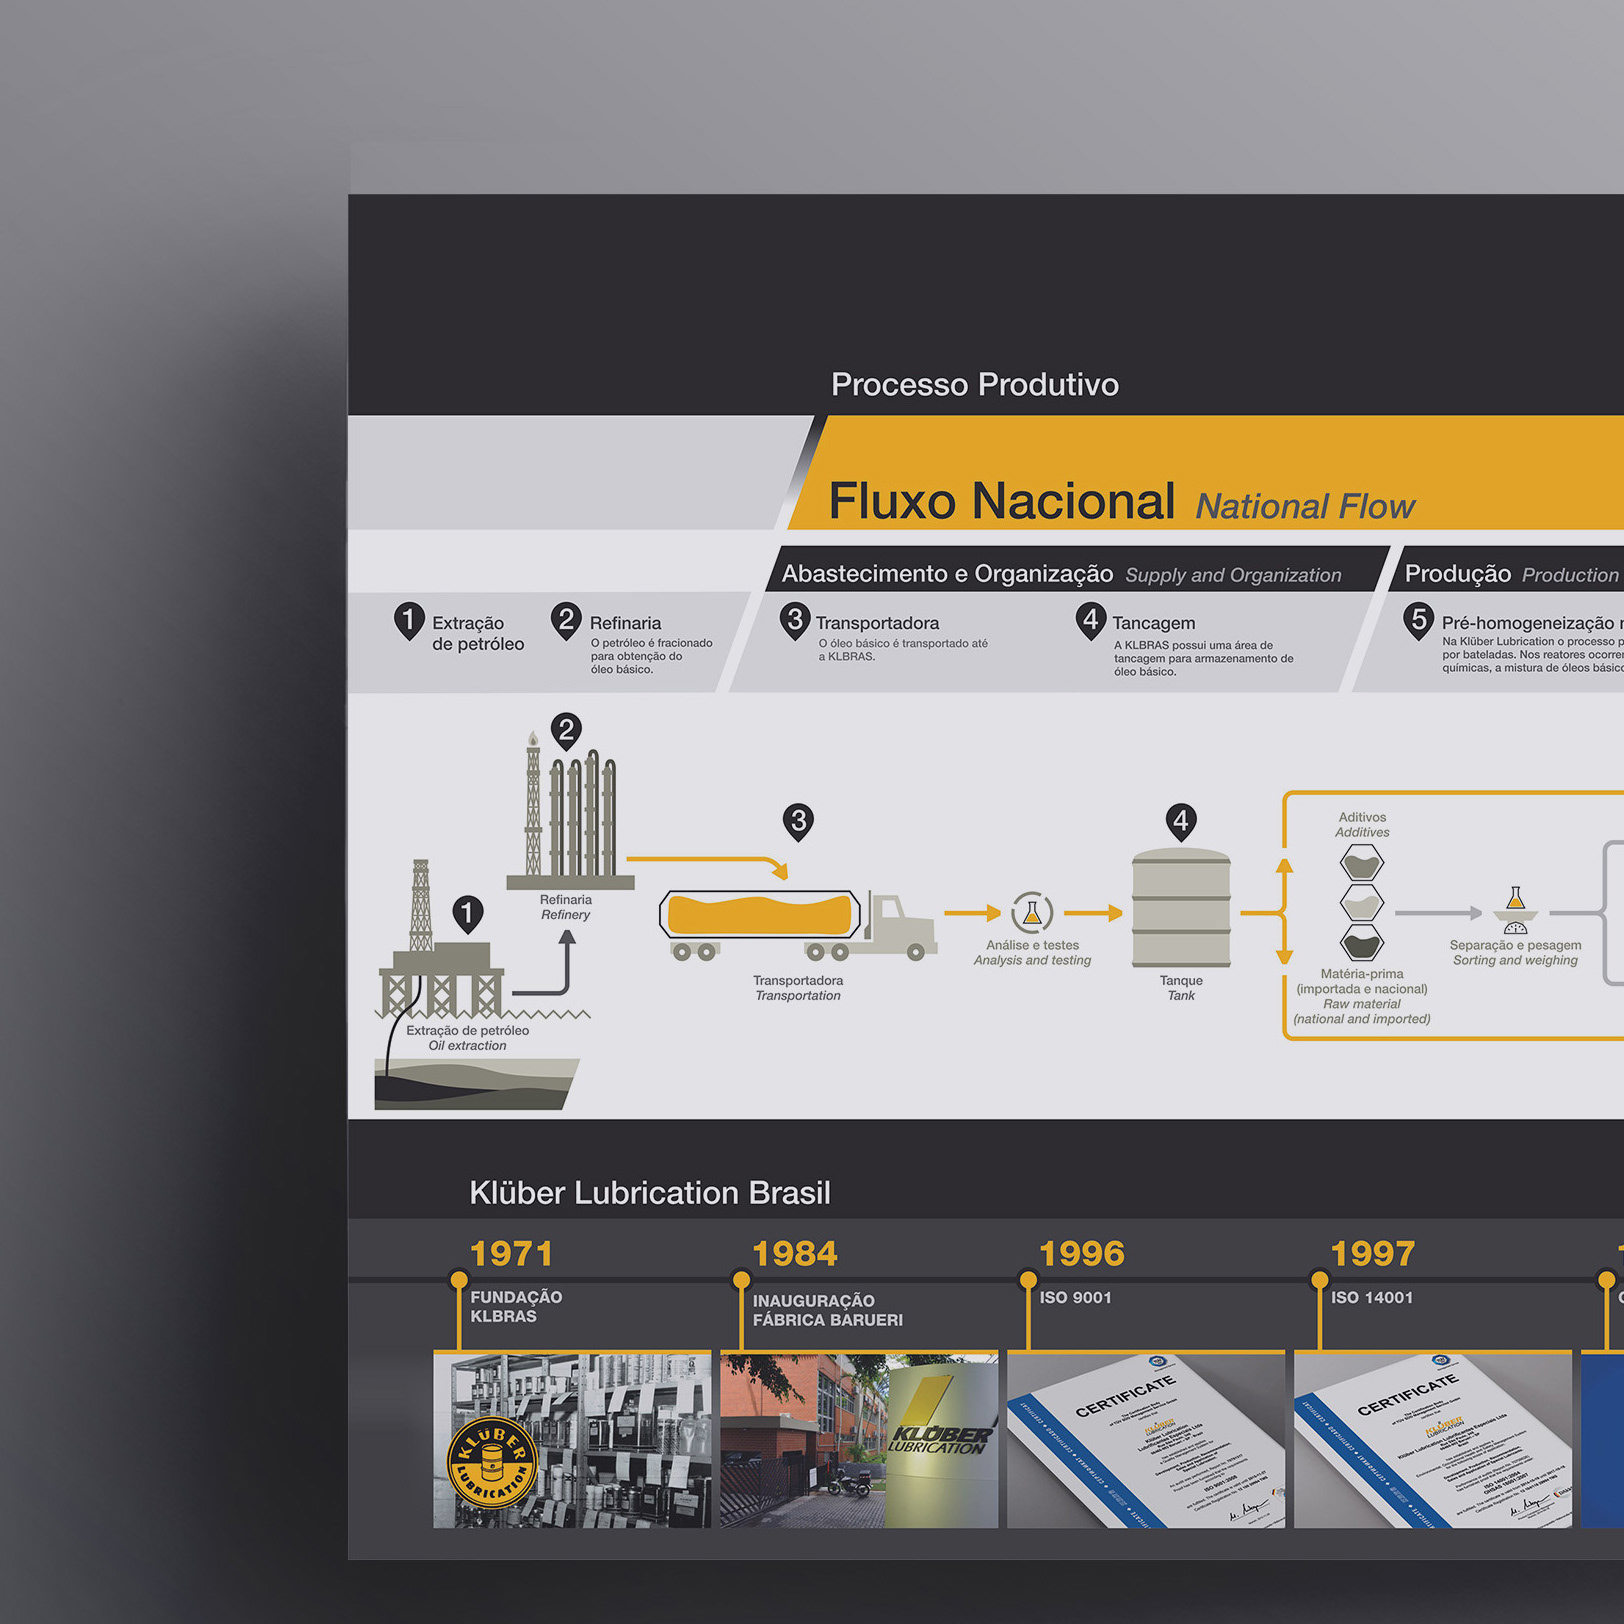Click the 'Klüber Lubrication Brasil' heading
The image size is (1624, 1624).
[x=650, y=1193]
